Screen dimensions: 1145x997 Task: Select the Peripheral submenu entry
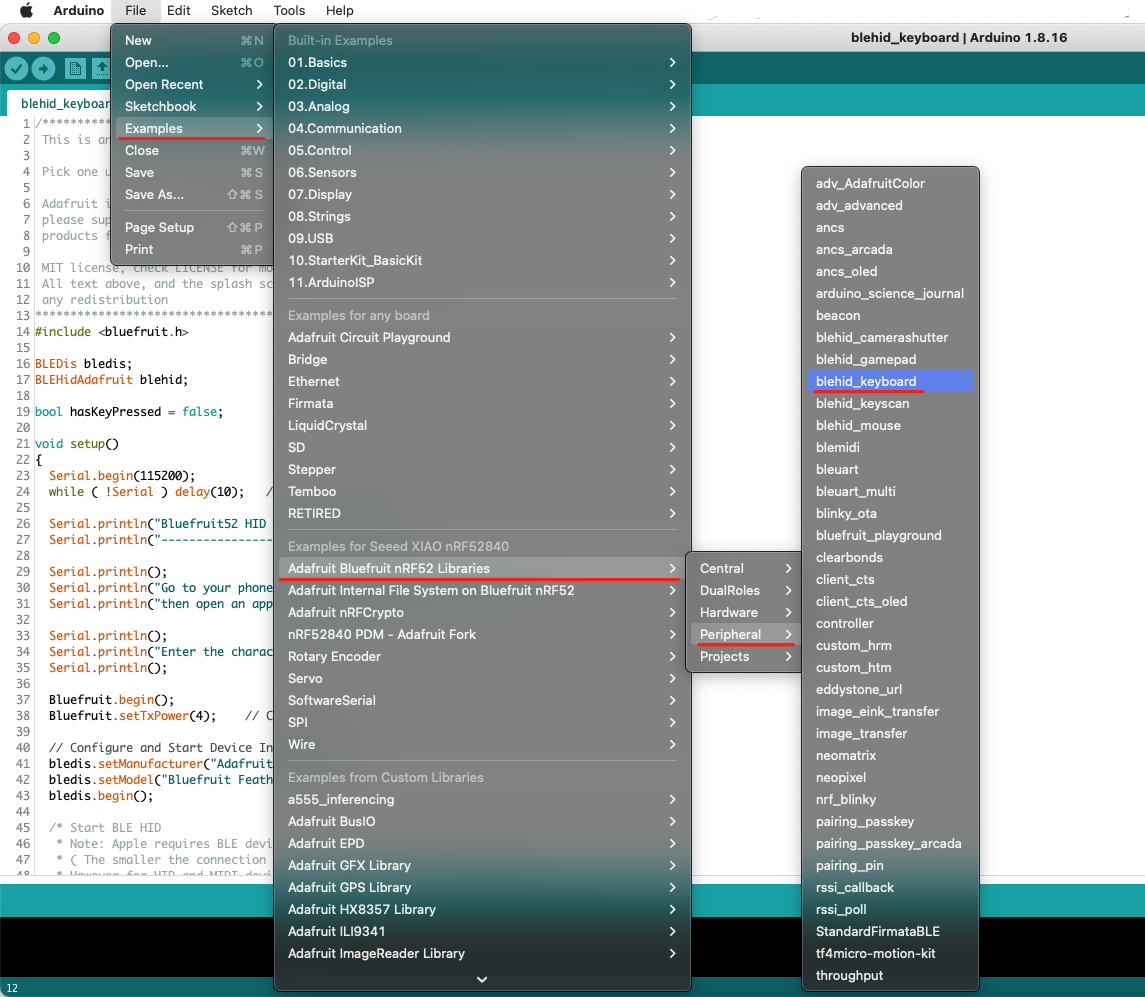coord(744,634)
